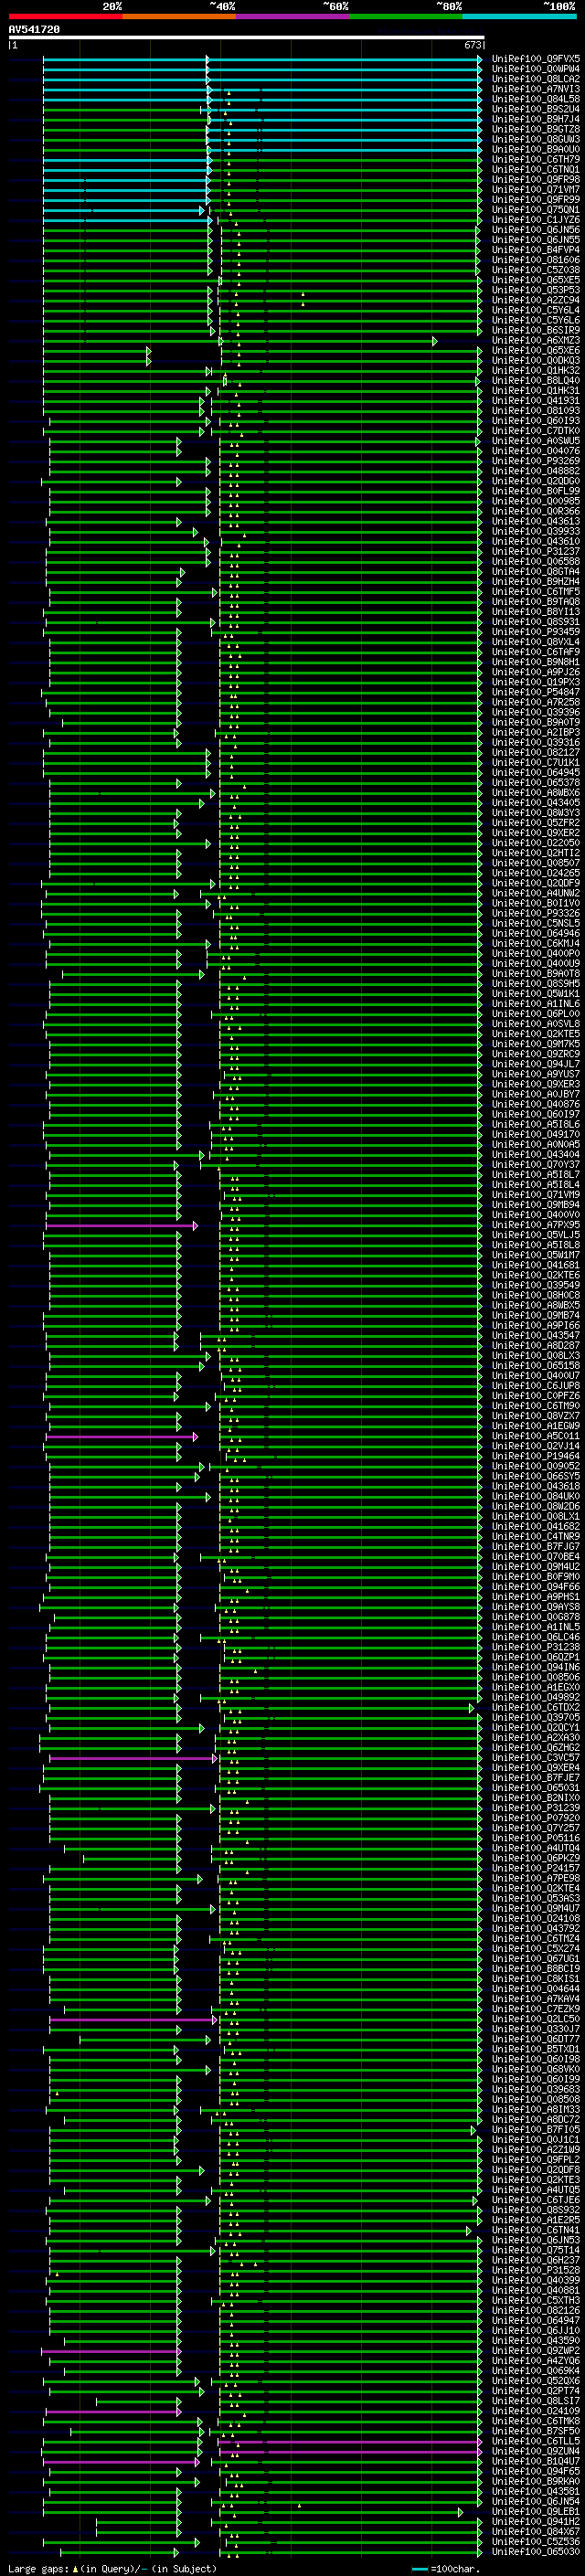Screen dimensions: 585x2576
Task: Select hit label UniRef100_P93269
Action: tap(536, 461)
